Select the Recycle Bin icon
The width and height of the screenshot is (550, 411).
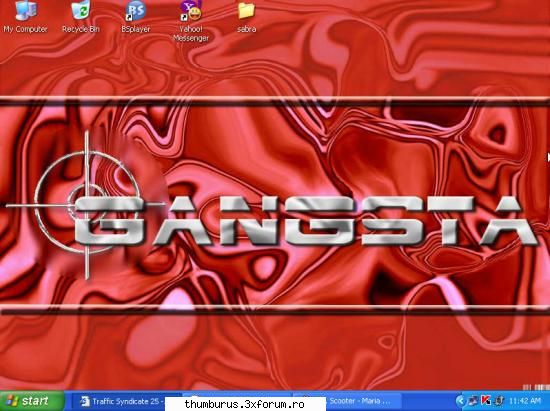click(x=81, y=17)
